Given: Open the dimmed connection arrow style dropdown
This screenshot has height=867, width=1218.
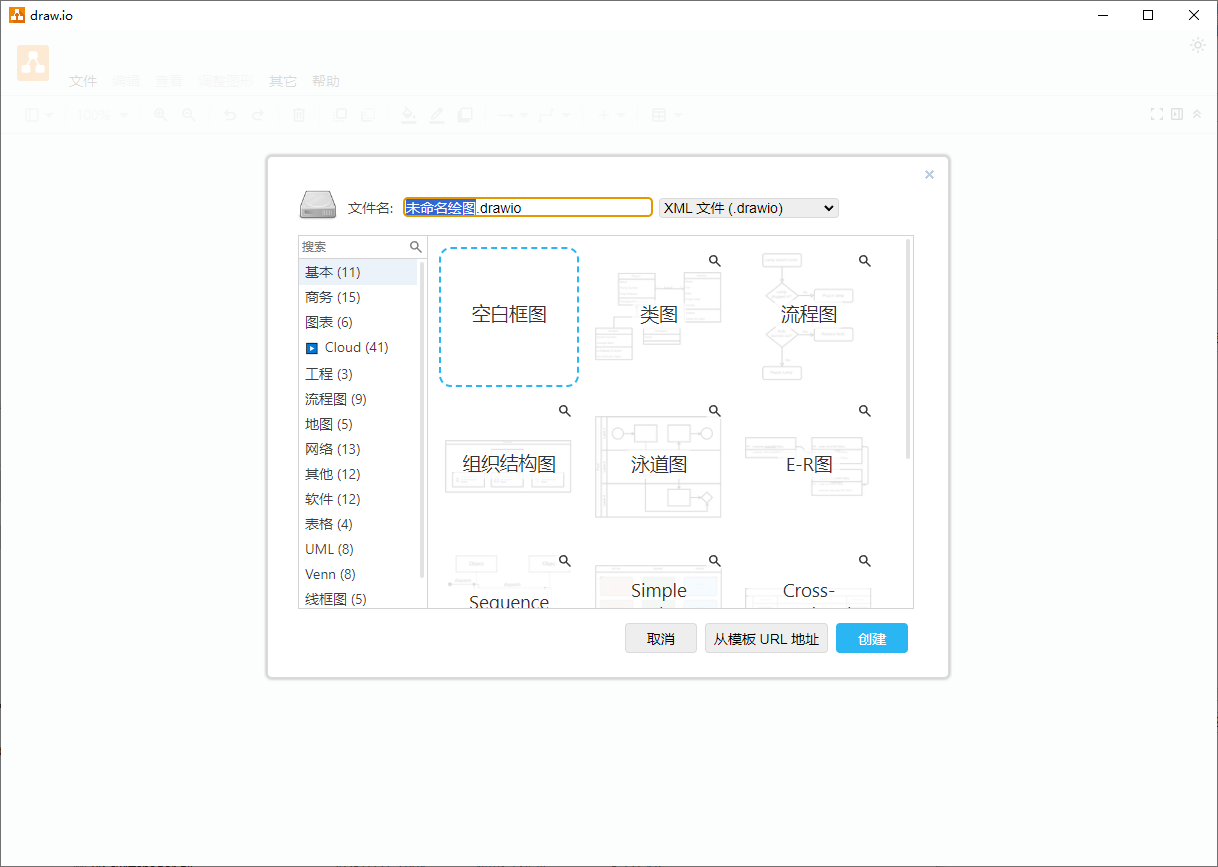Looking at the screenshot, I should (x=511, y=115).
